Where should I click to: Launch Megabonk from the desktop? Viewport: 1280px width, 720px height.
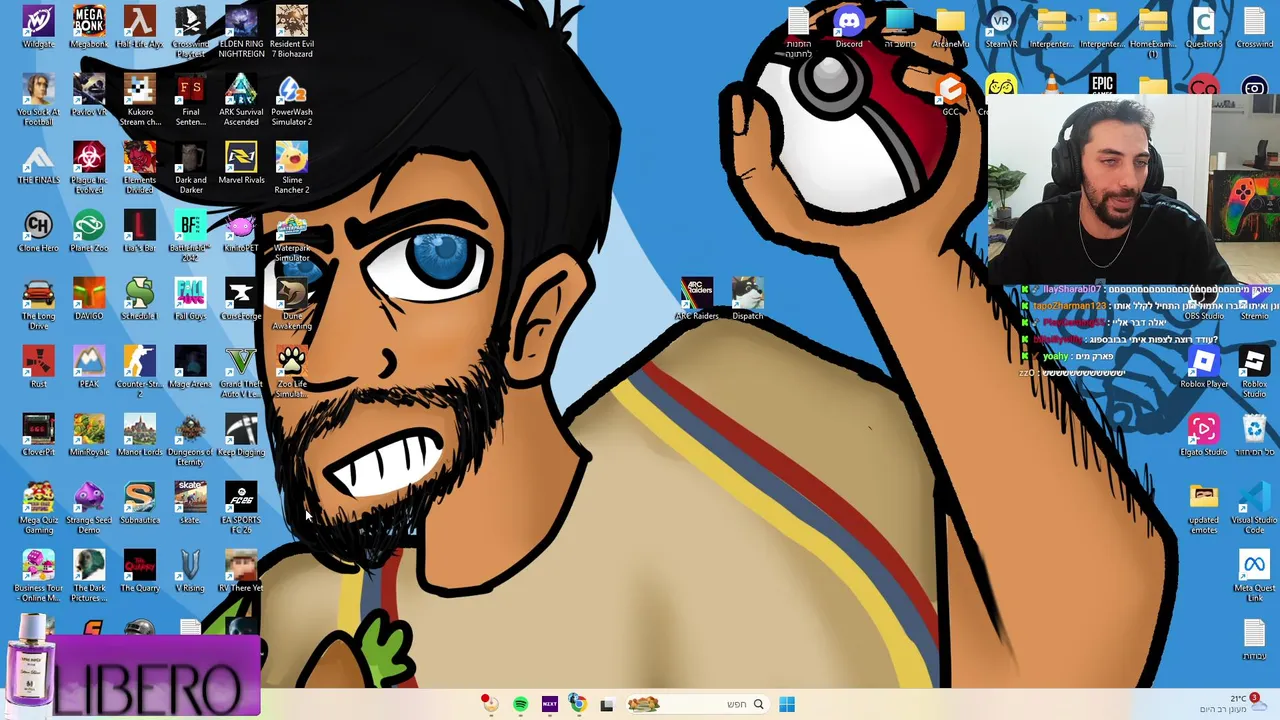pos(89,27)
